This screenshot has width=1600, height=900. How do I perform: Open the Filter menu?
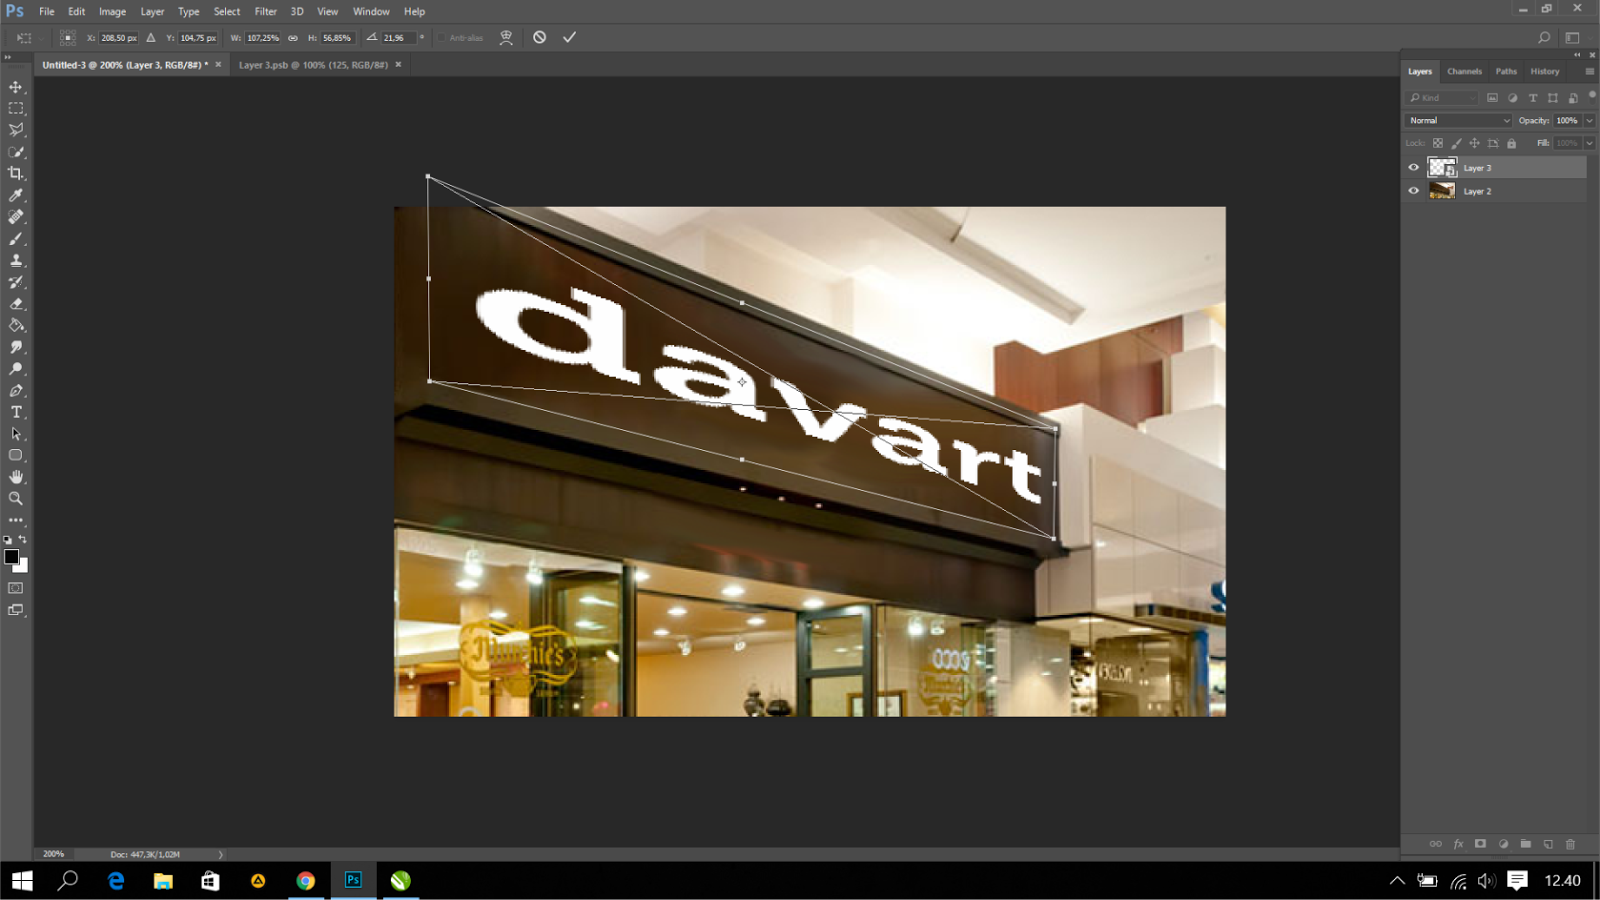[x=265, y=11]
